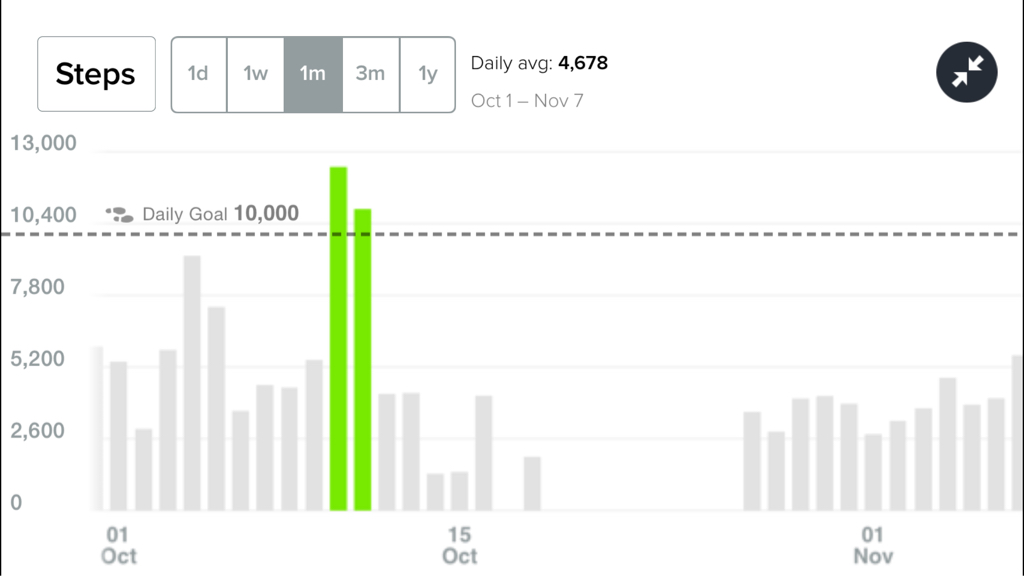Click the Oct 1 – Nov 7 date range
This screenshot has height=576, width=1024.
click(527, 101)
